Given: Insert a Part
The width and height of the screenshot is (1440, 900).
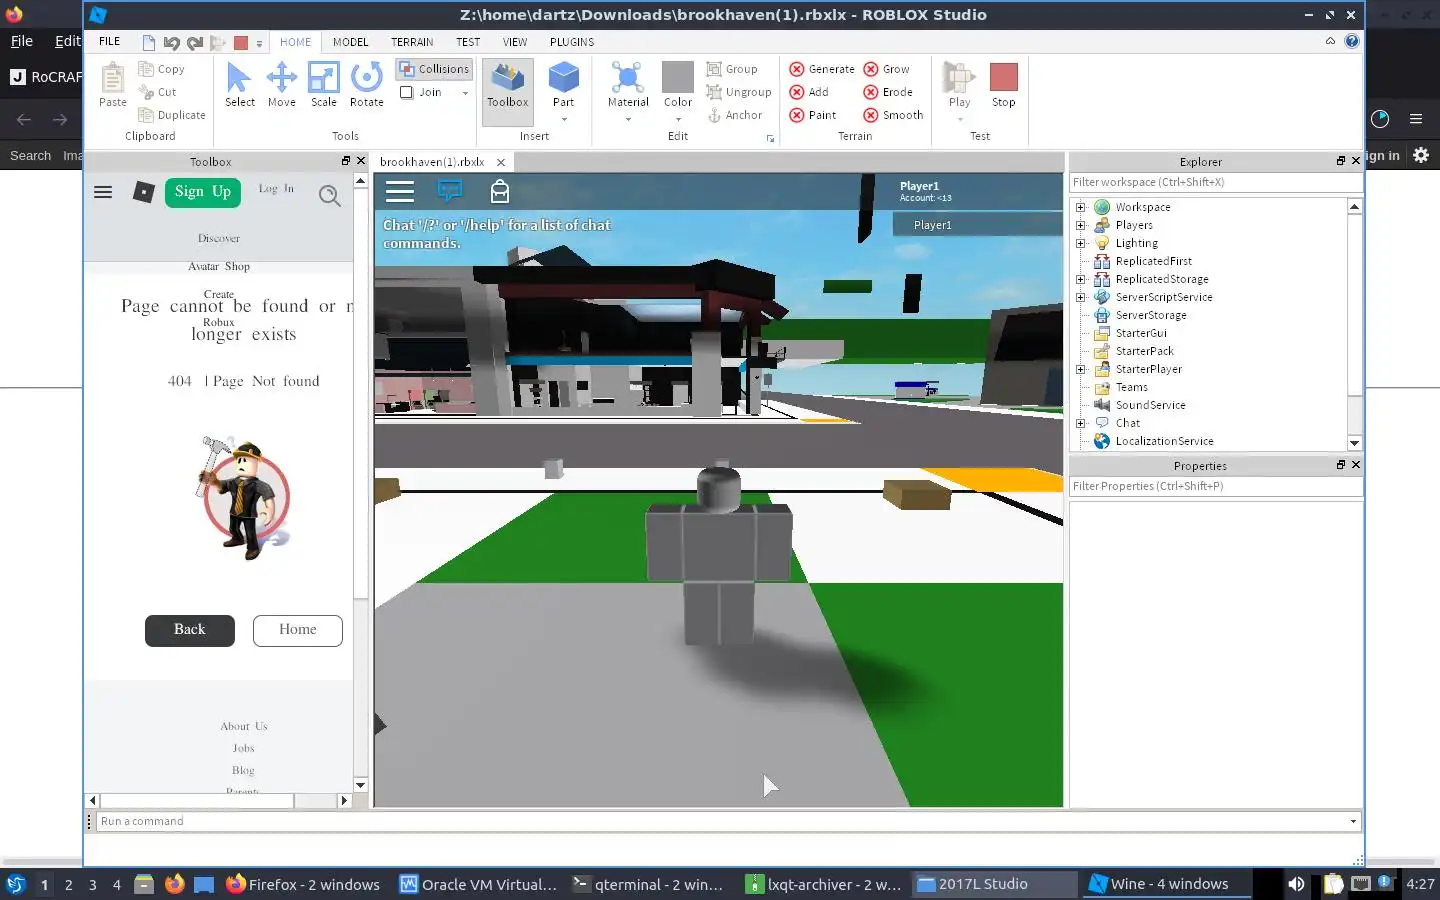Looking at the screenshot, I should 564,84.
